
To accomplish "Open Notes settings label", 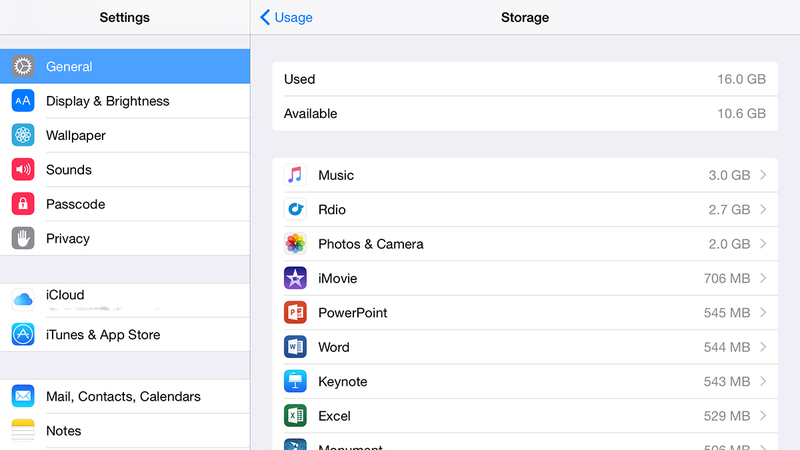I will click(x=63, y=431).
